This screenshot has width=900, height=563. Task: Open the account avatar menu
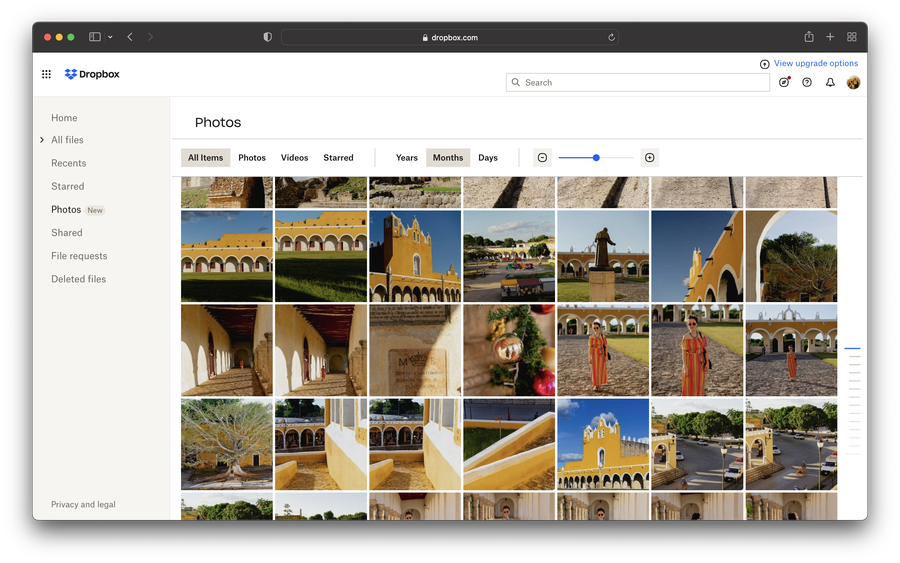(x=854, y=83)
